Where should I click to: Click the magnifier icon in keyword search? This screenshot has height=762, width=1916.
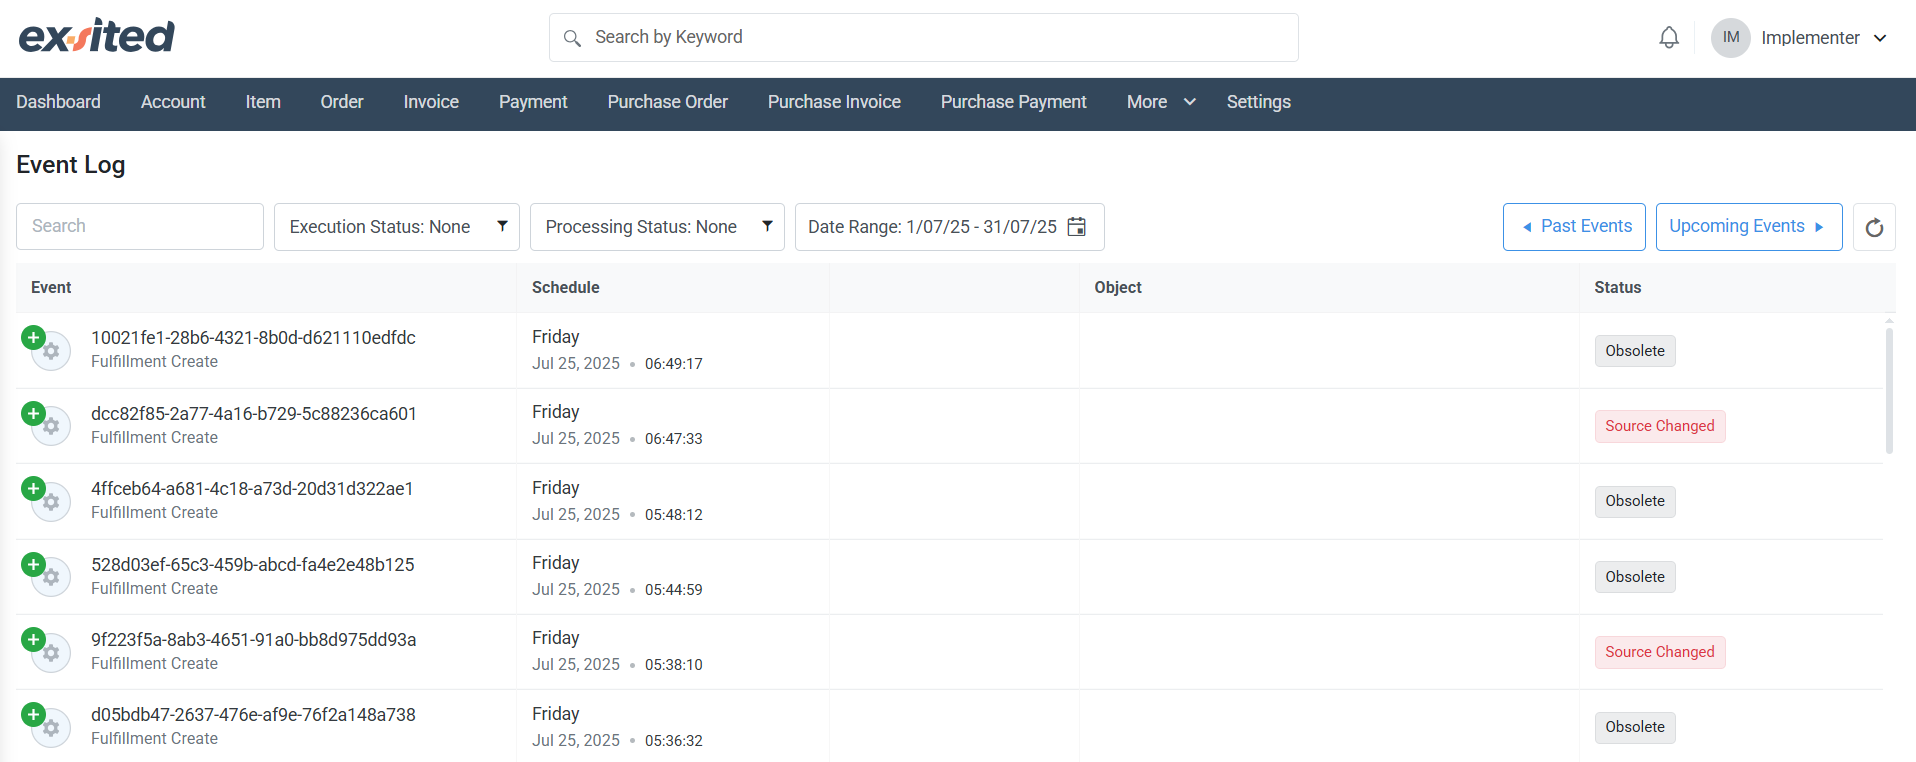click(572, 38)
